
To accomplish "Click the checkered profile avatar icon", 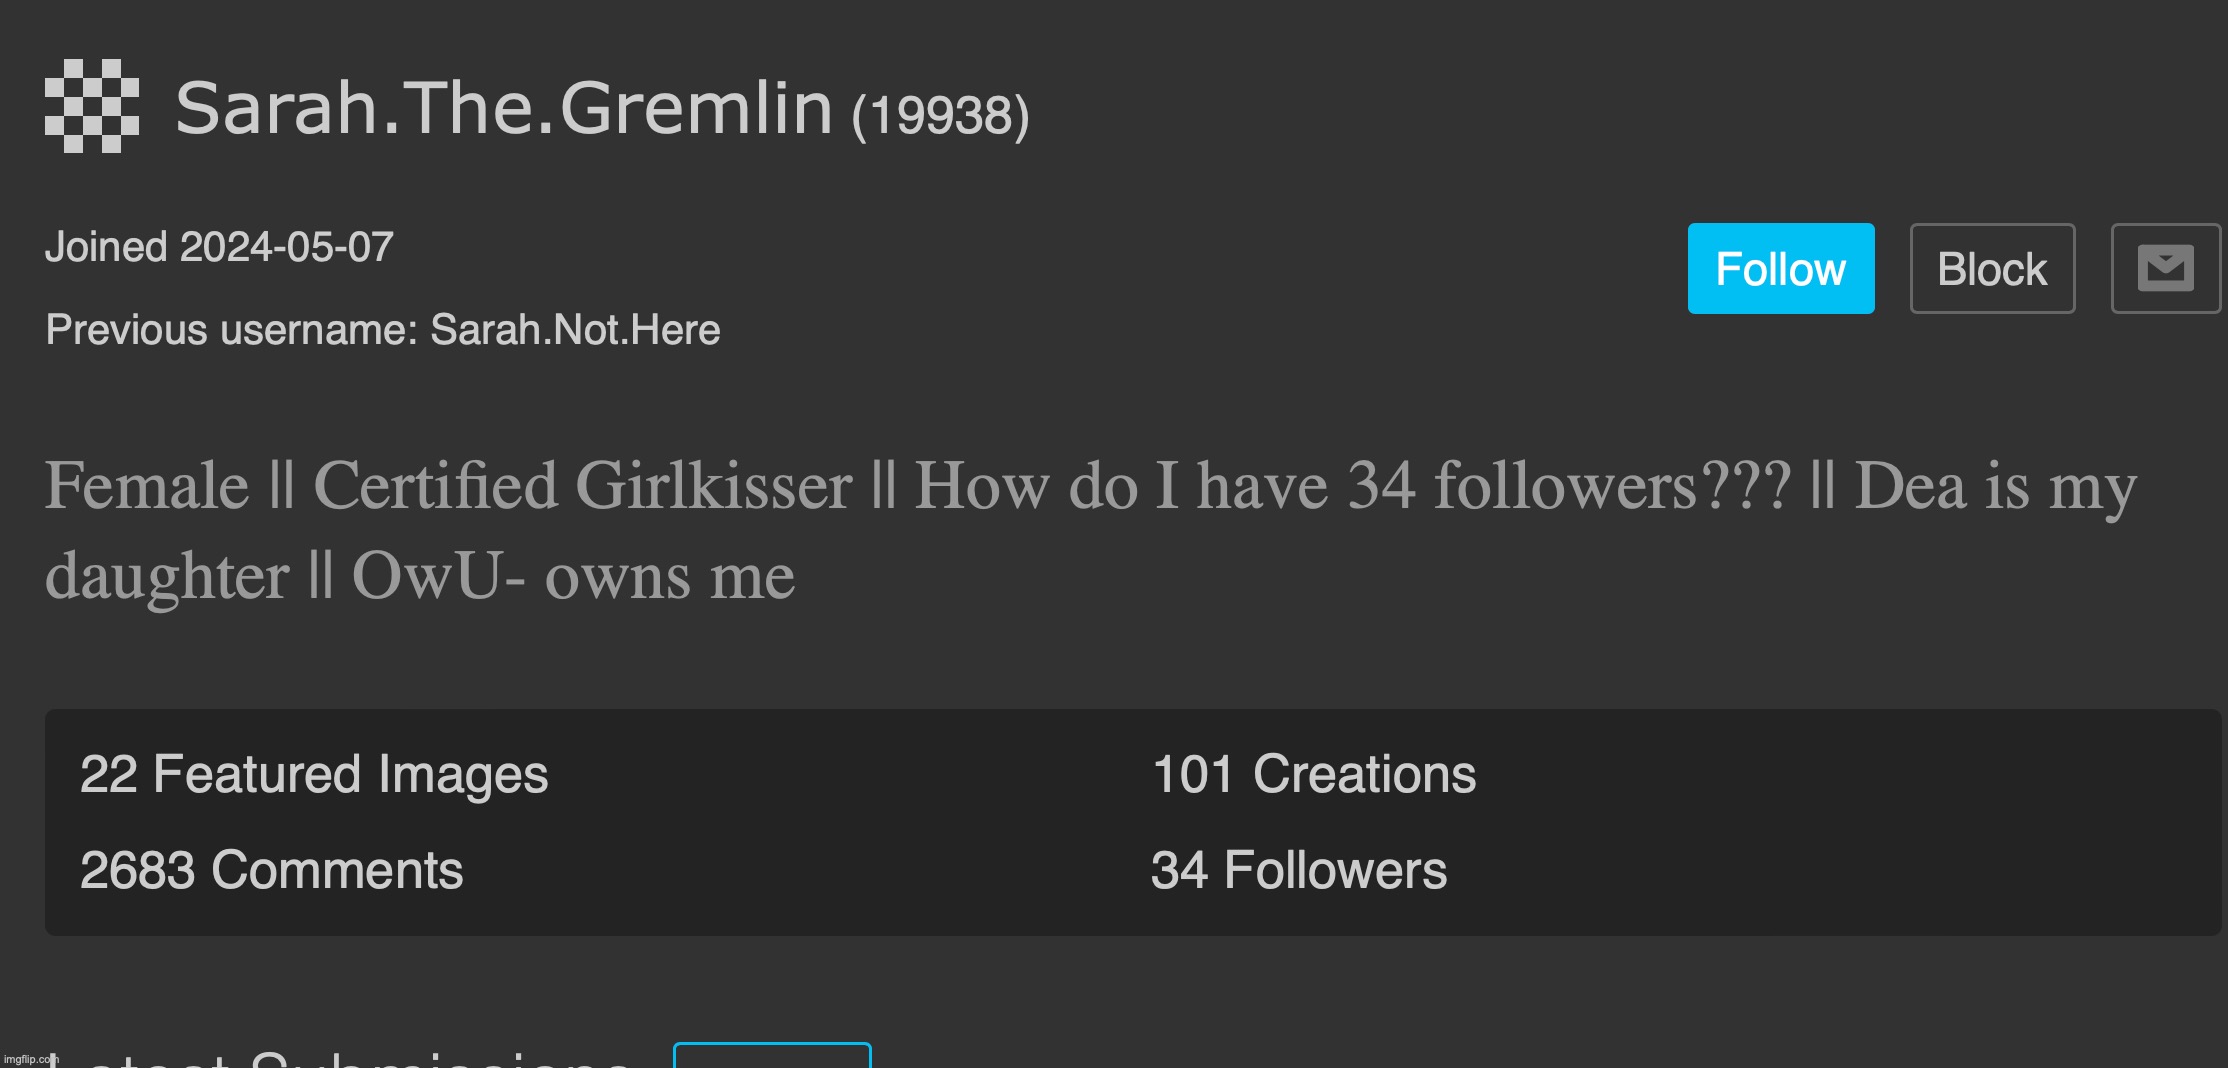I will [92, 106].
